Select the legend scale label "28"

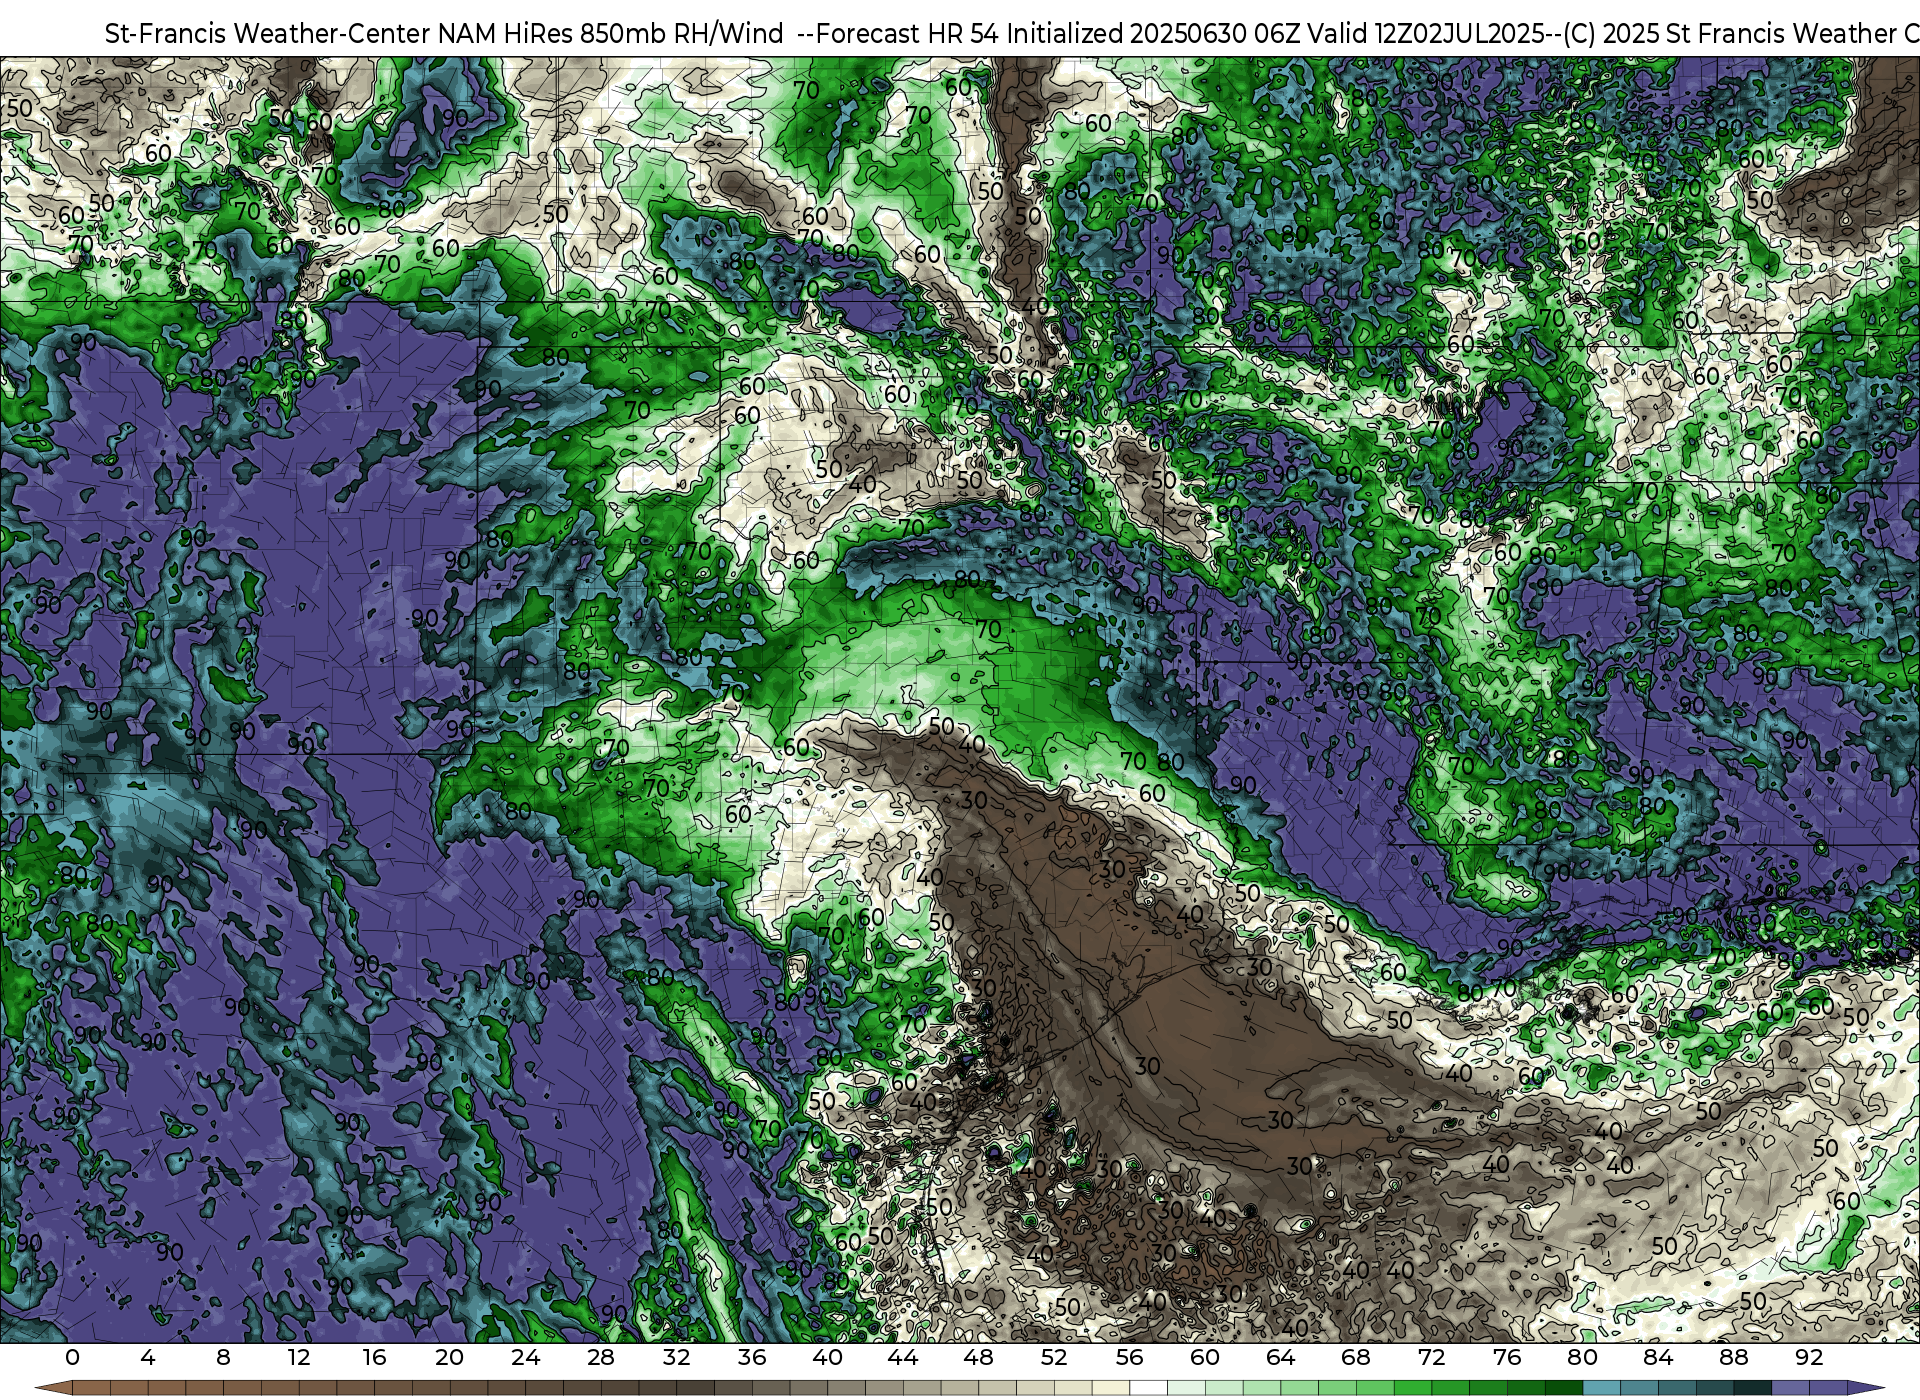pos(601,1357)
